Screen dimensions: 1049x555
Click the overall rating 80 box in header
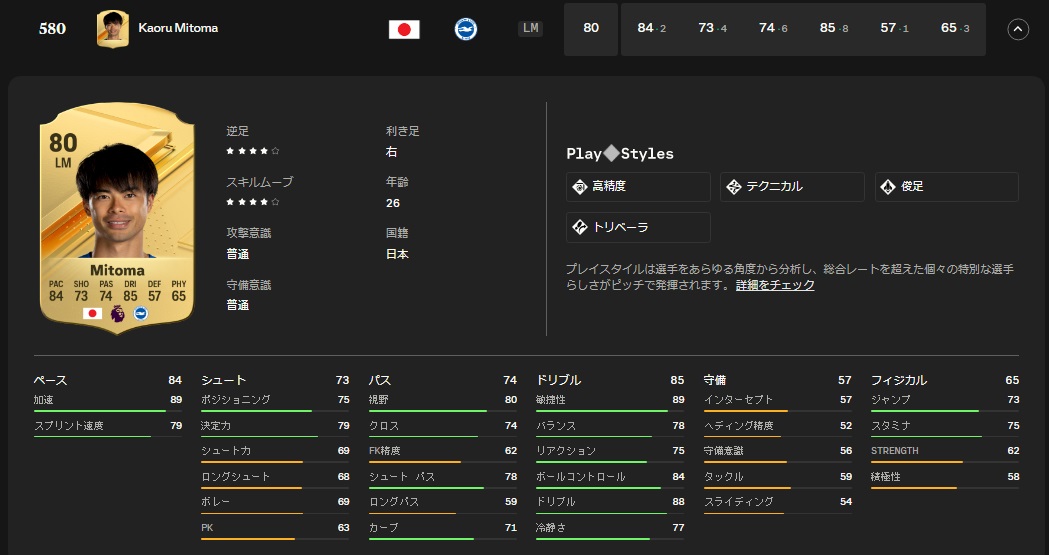point(591,29)
